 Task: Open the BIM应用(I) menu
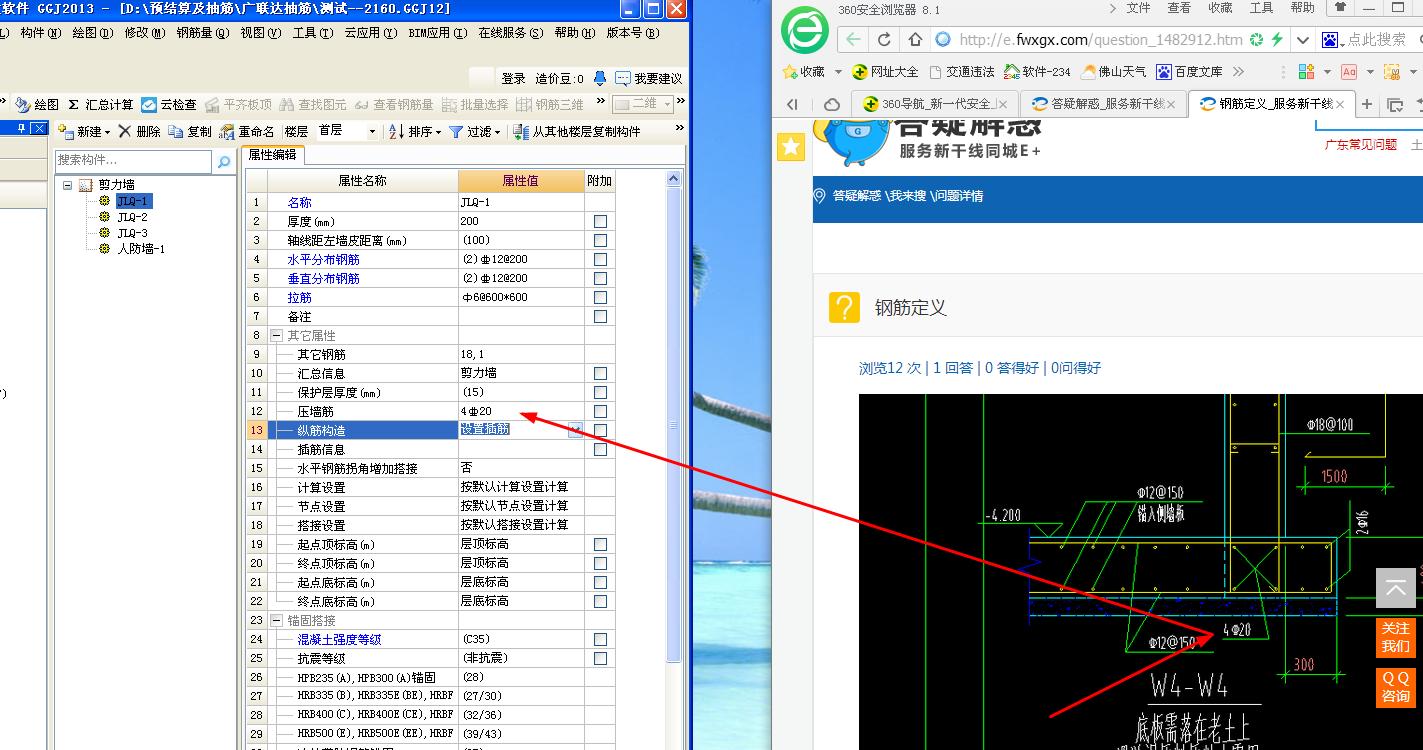(438, 33)
